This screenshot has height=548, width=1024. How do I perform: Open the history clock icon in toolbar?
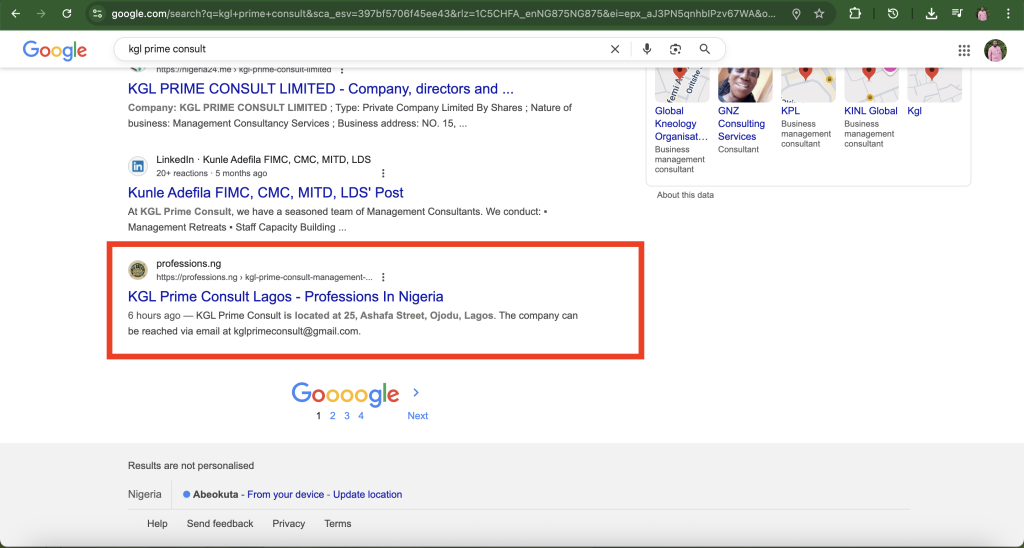893,13
